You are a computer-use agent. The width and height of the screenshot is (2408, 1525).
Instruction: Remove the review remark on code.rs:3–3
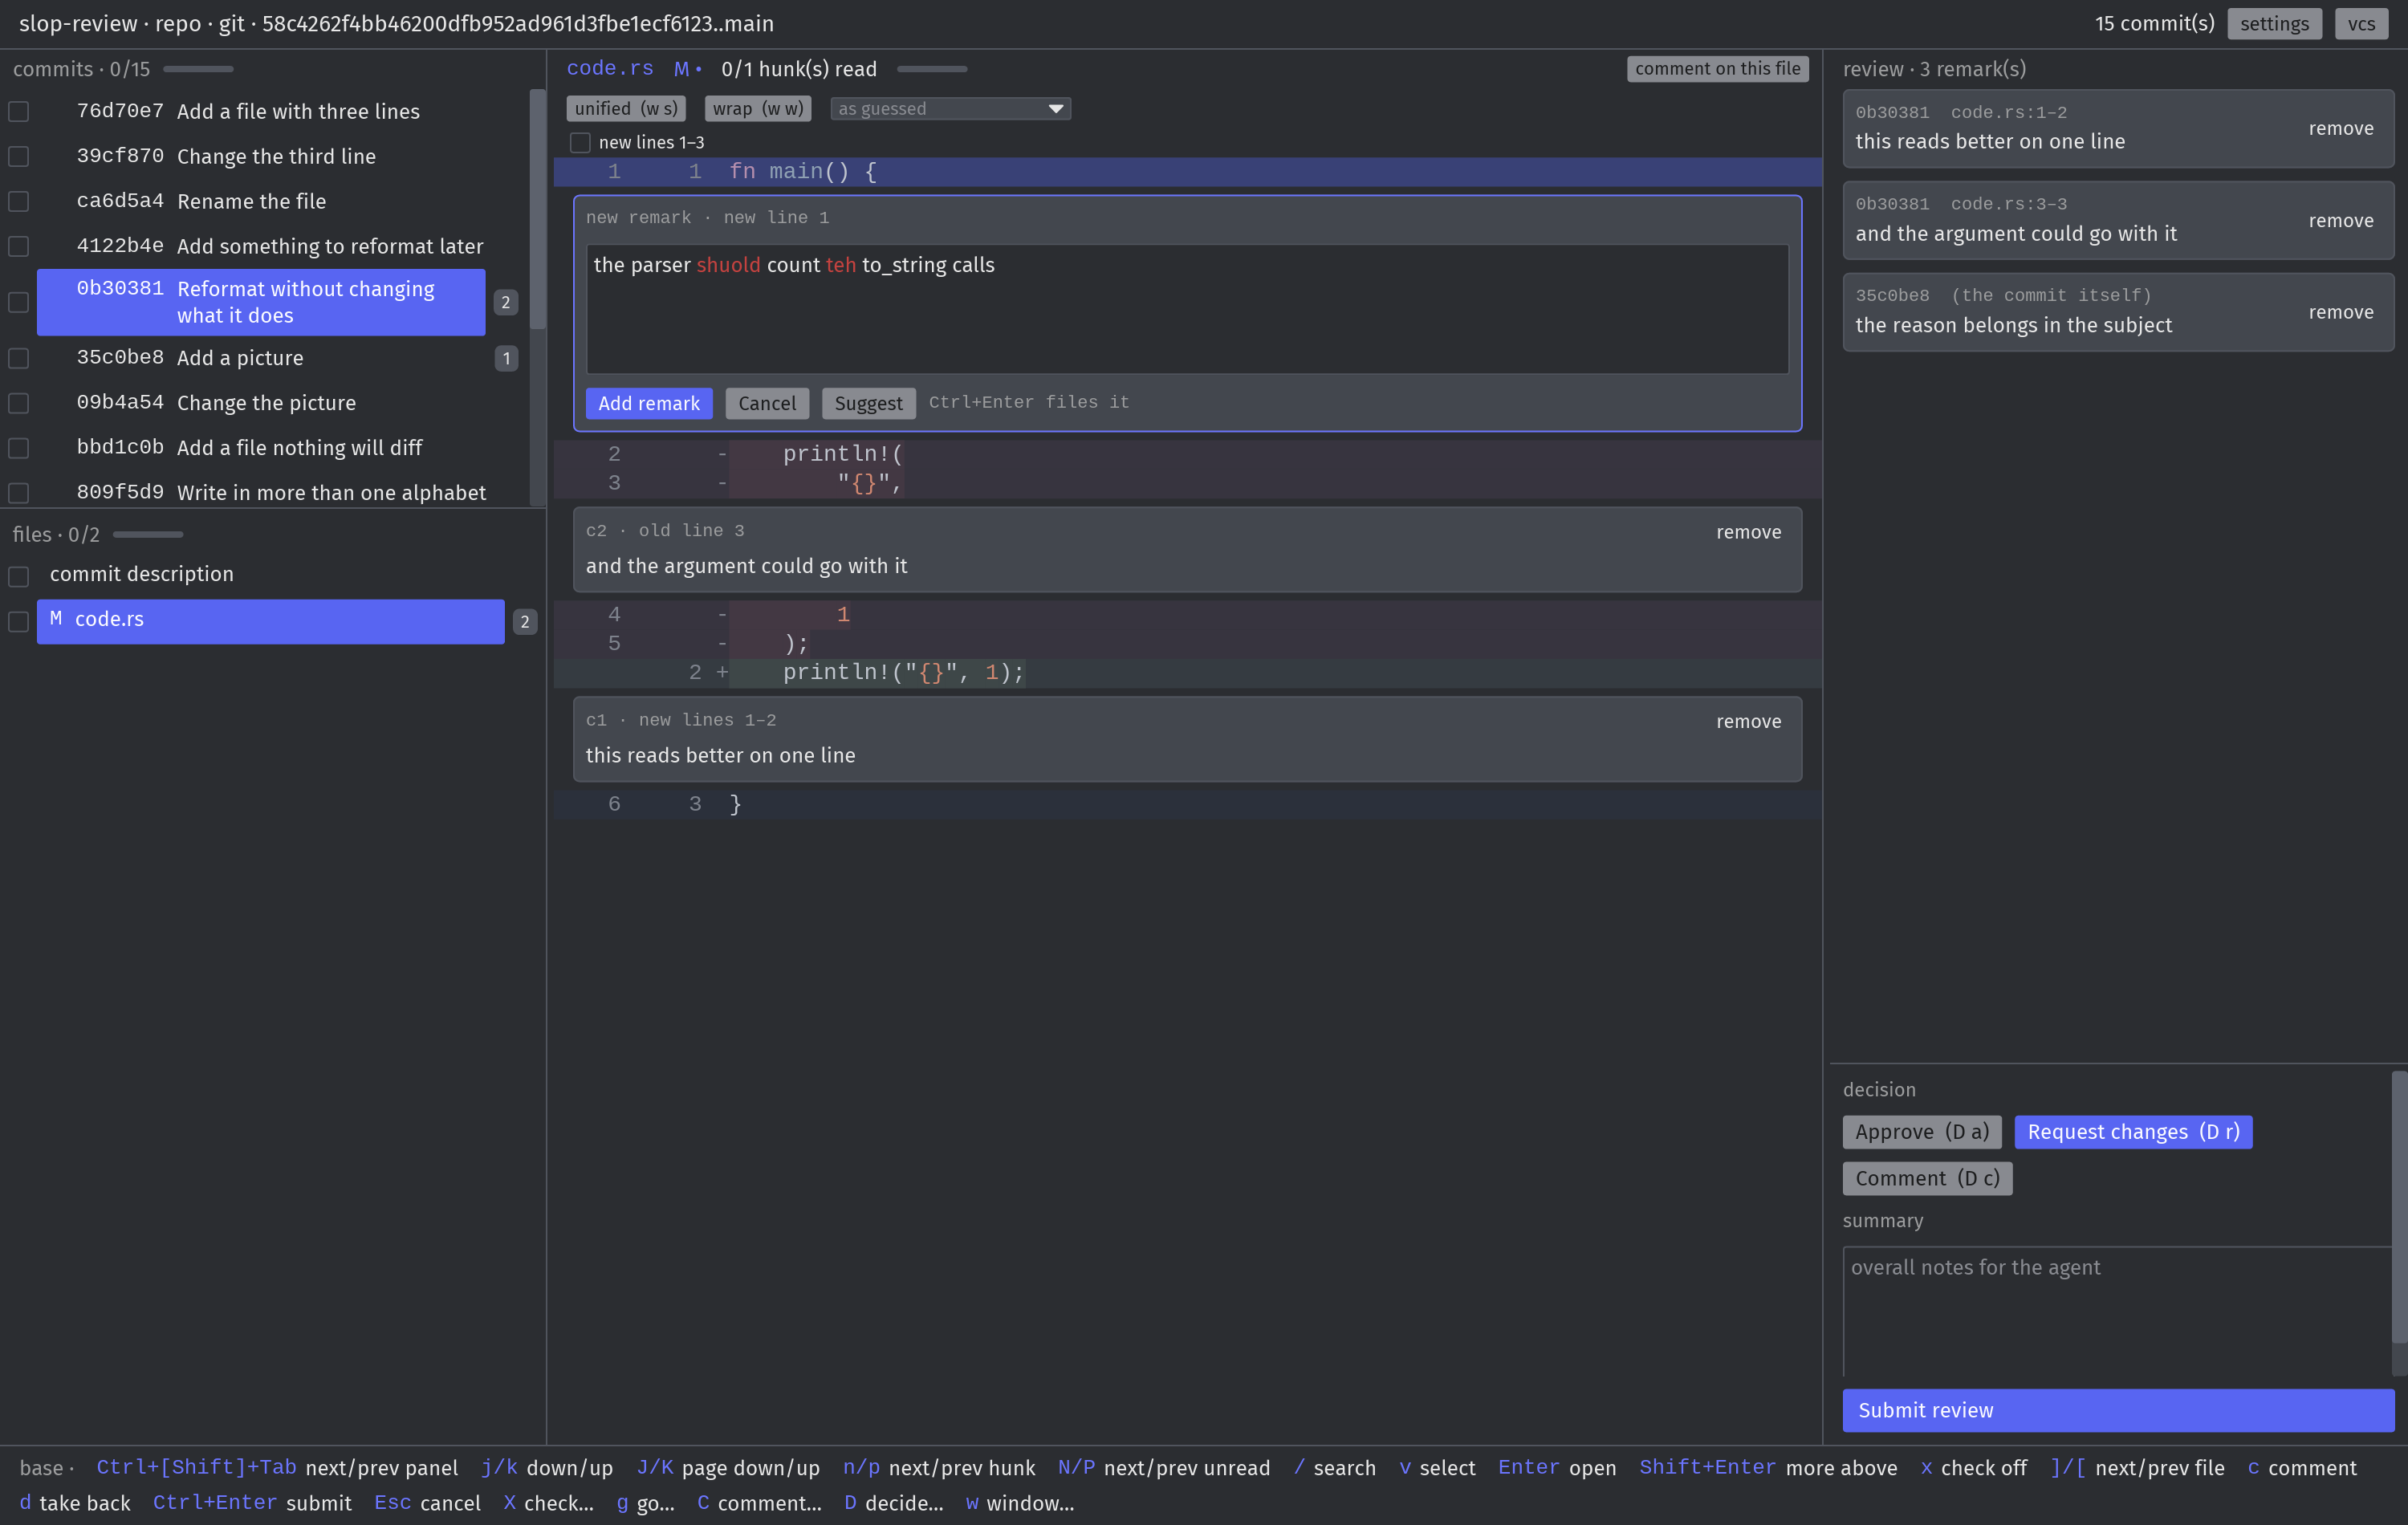[2341, 220]
